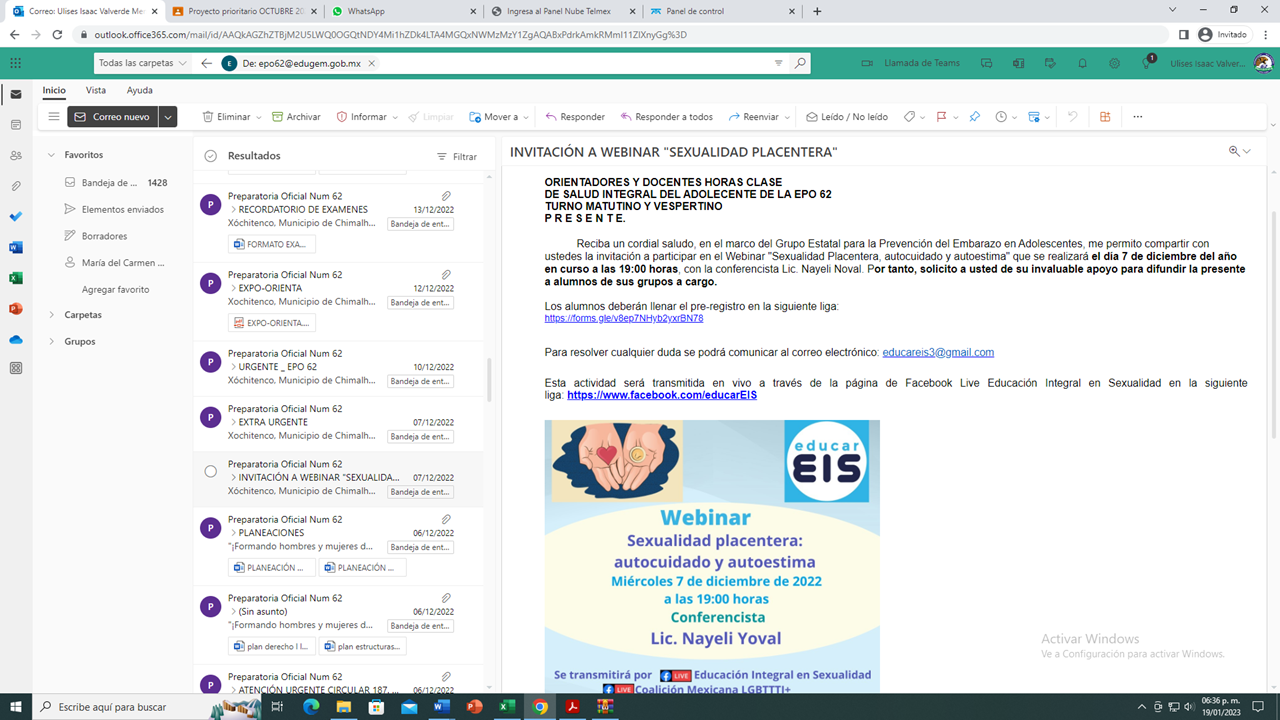This screenshot has width=1280, height=720.
Task: Open the Settings gear icon
Action: 1114,63
